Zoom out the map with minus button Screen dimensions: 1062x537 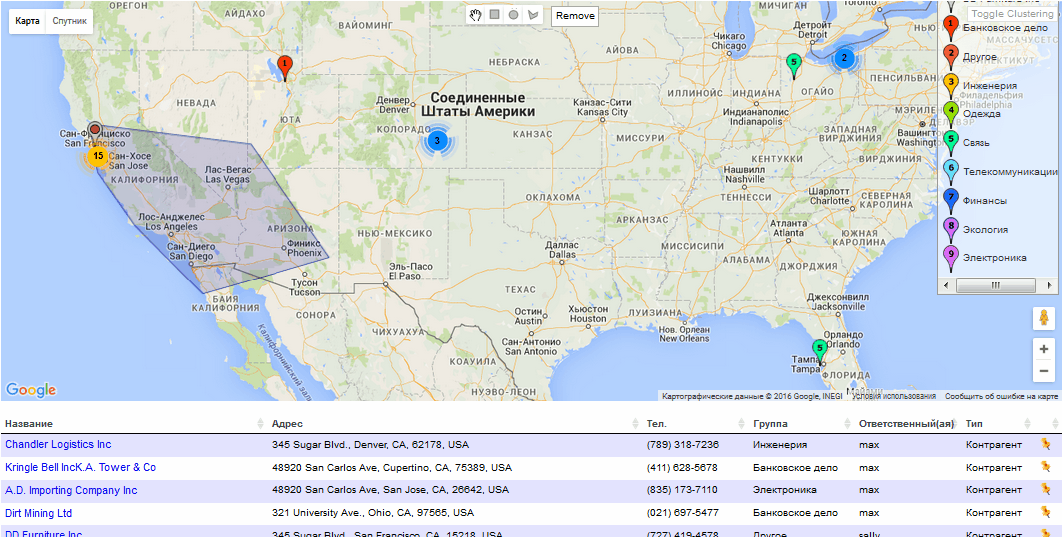click(x=1043, y=371)
